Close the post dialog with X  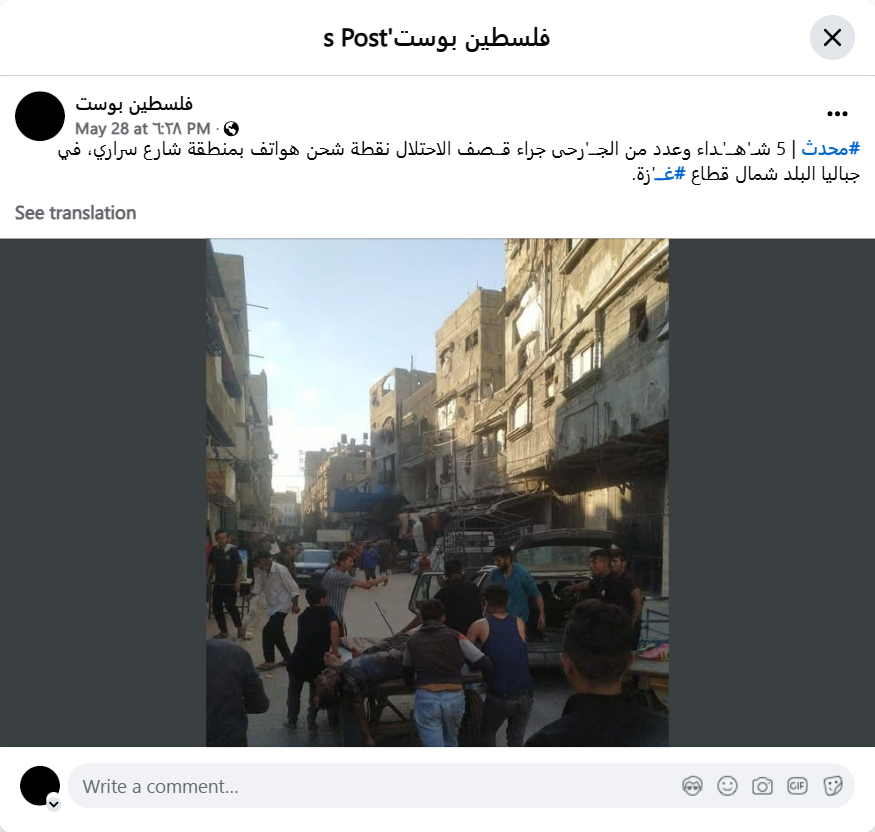click(x=832, y=38)
